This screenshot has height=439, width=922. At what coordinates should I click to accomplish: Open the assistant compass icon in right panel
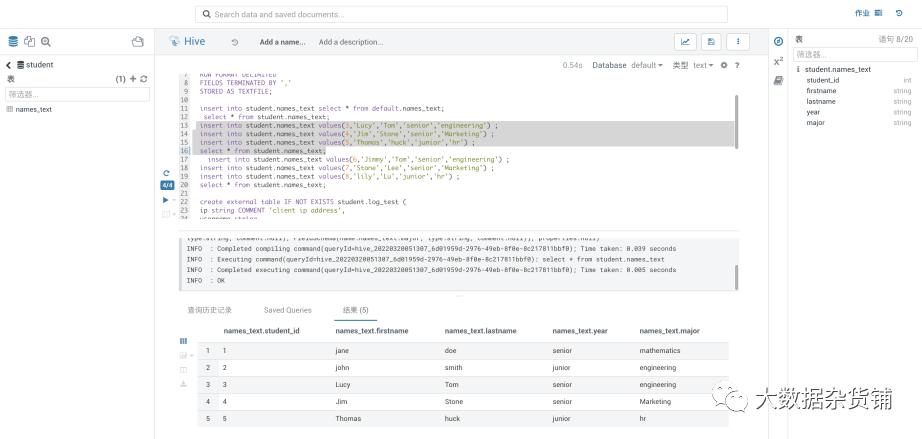[778, 41]
